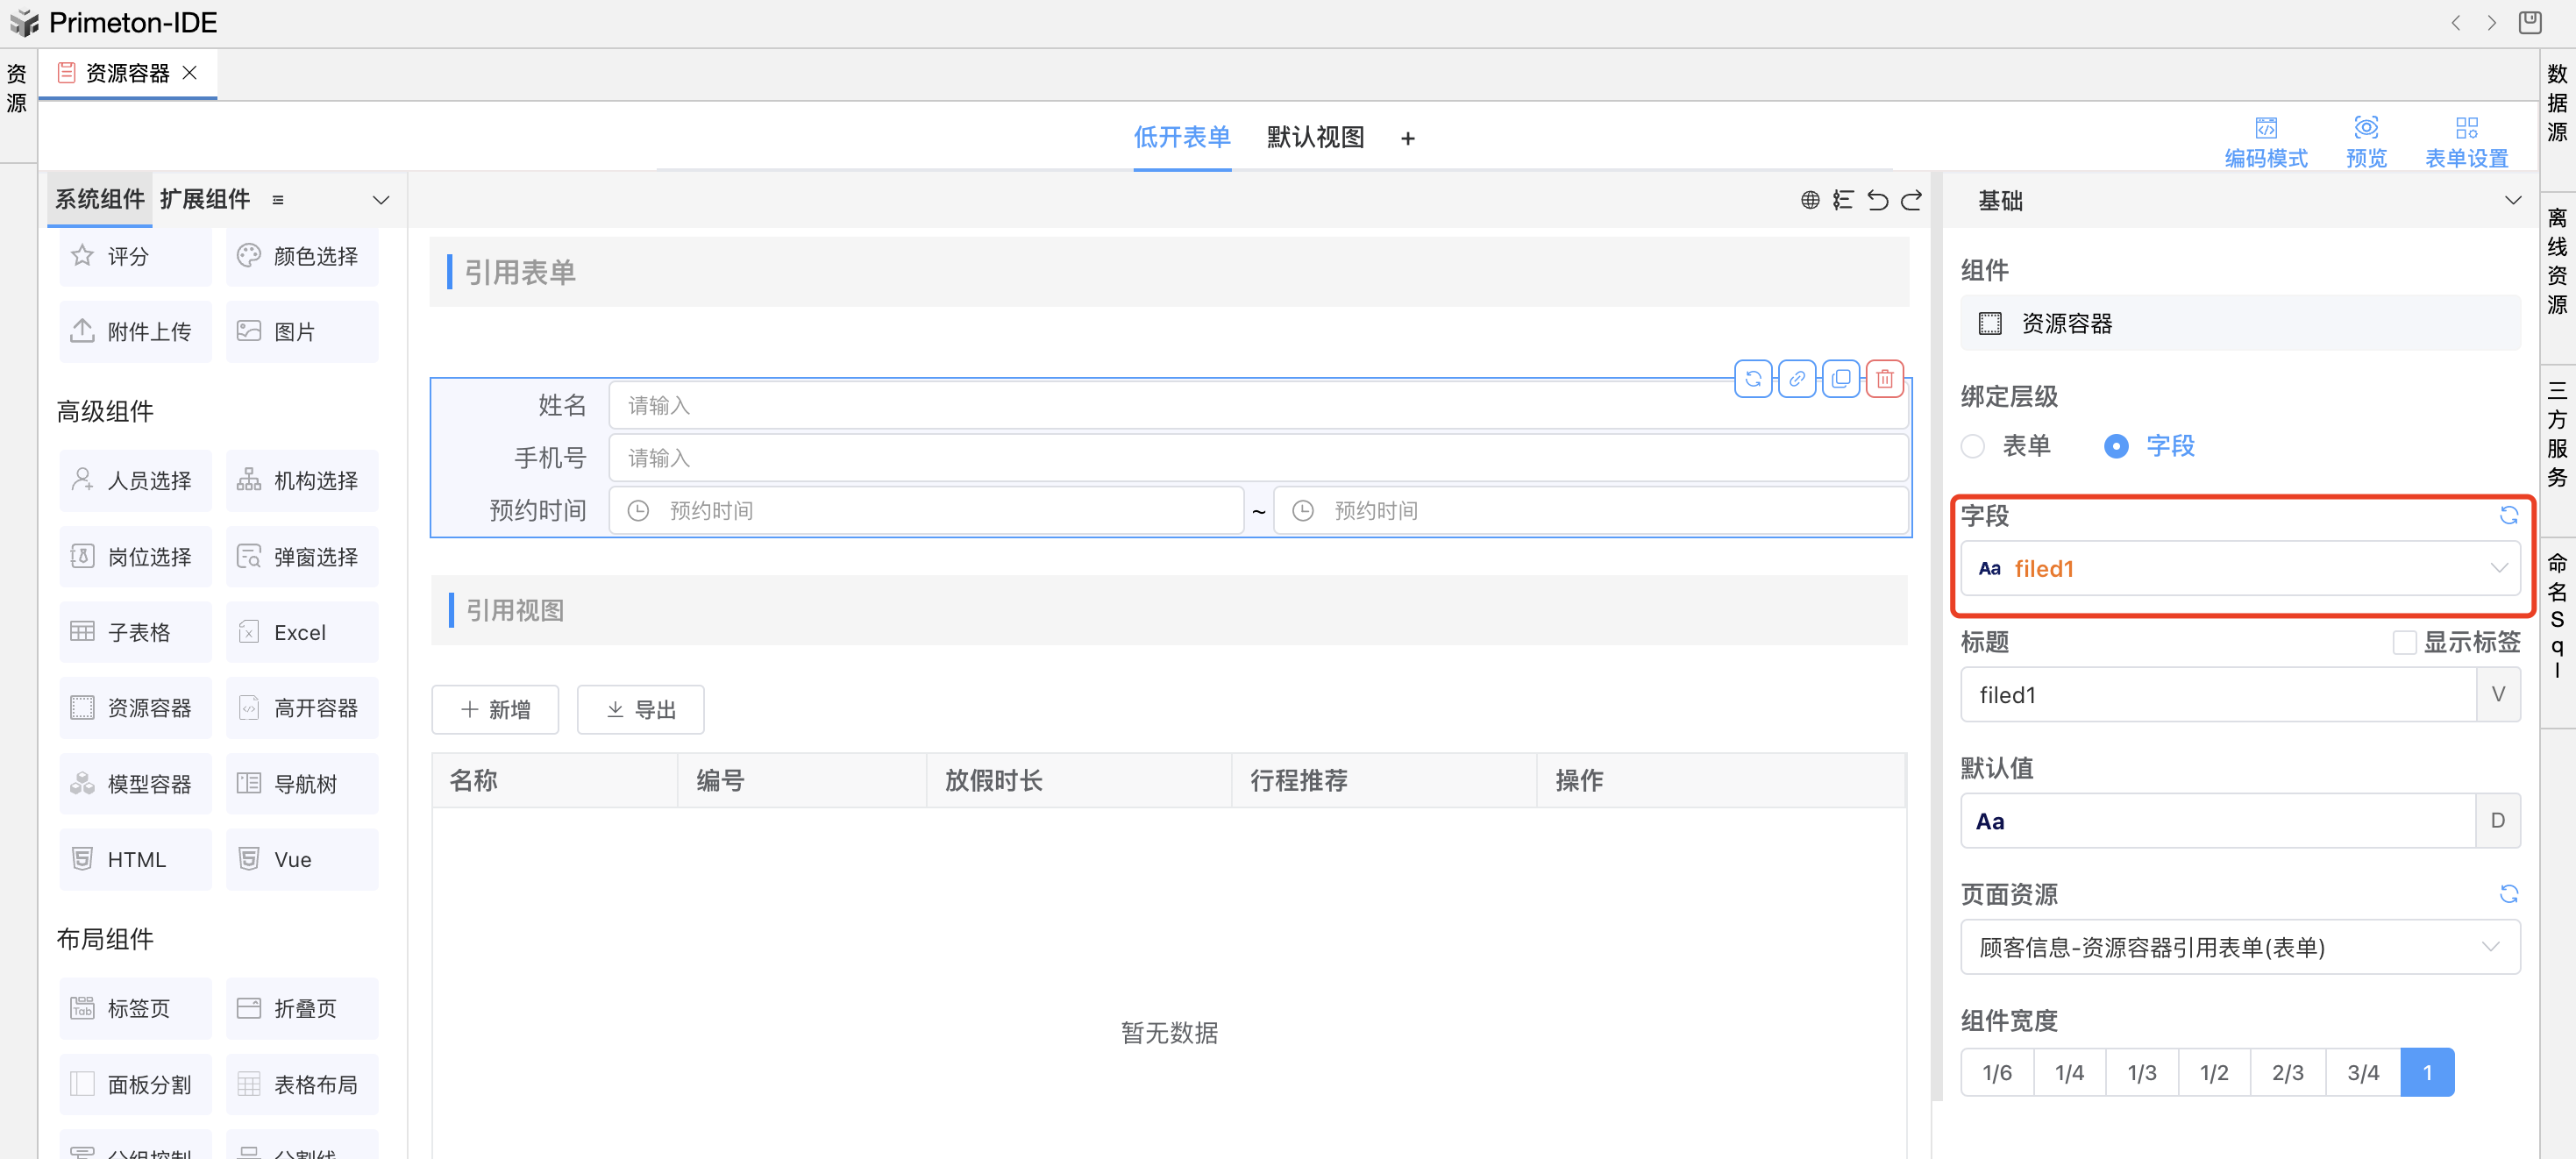The width and height of the screenshot is (2576, 1159).
Task: Switch to 默认视图 tab
Action: [x=1315, y=137]
